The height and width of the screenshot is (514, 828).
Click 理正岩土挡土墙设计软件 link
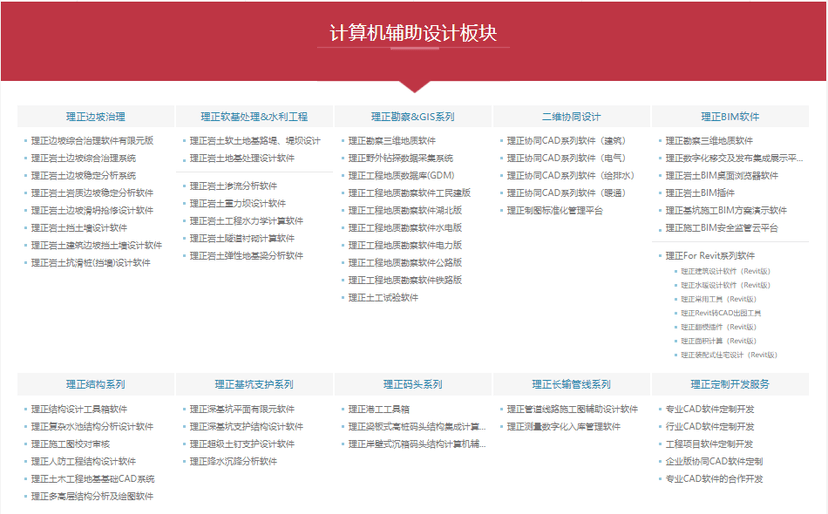click(x=79, y=228)
